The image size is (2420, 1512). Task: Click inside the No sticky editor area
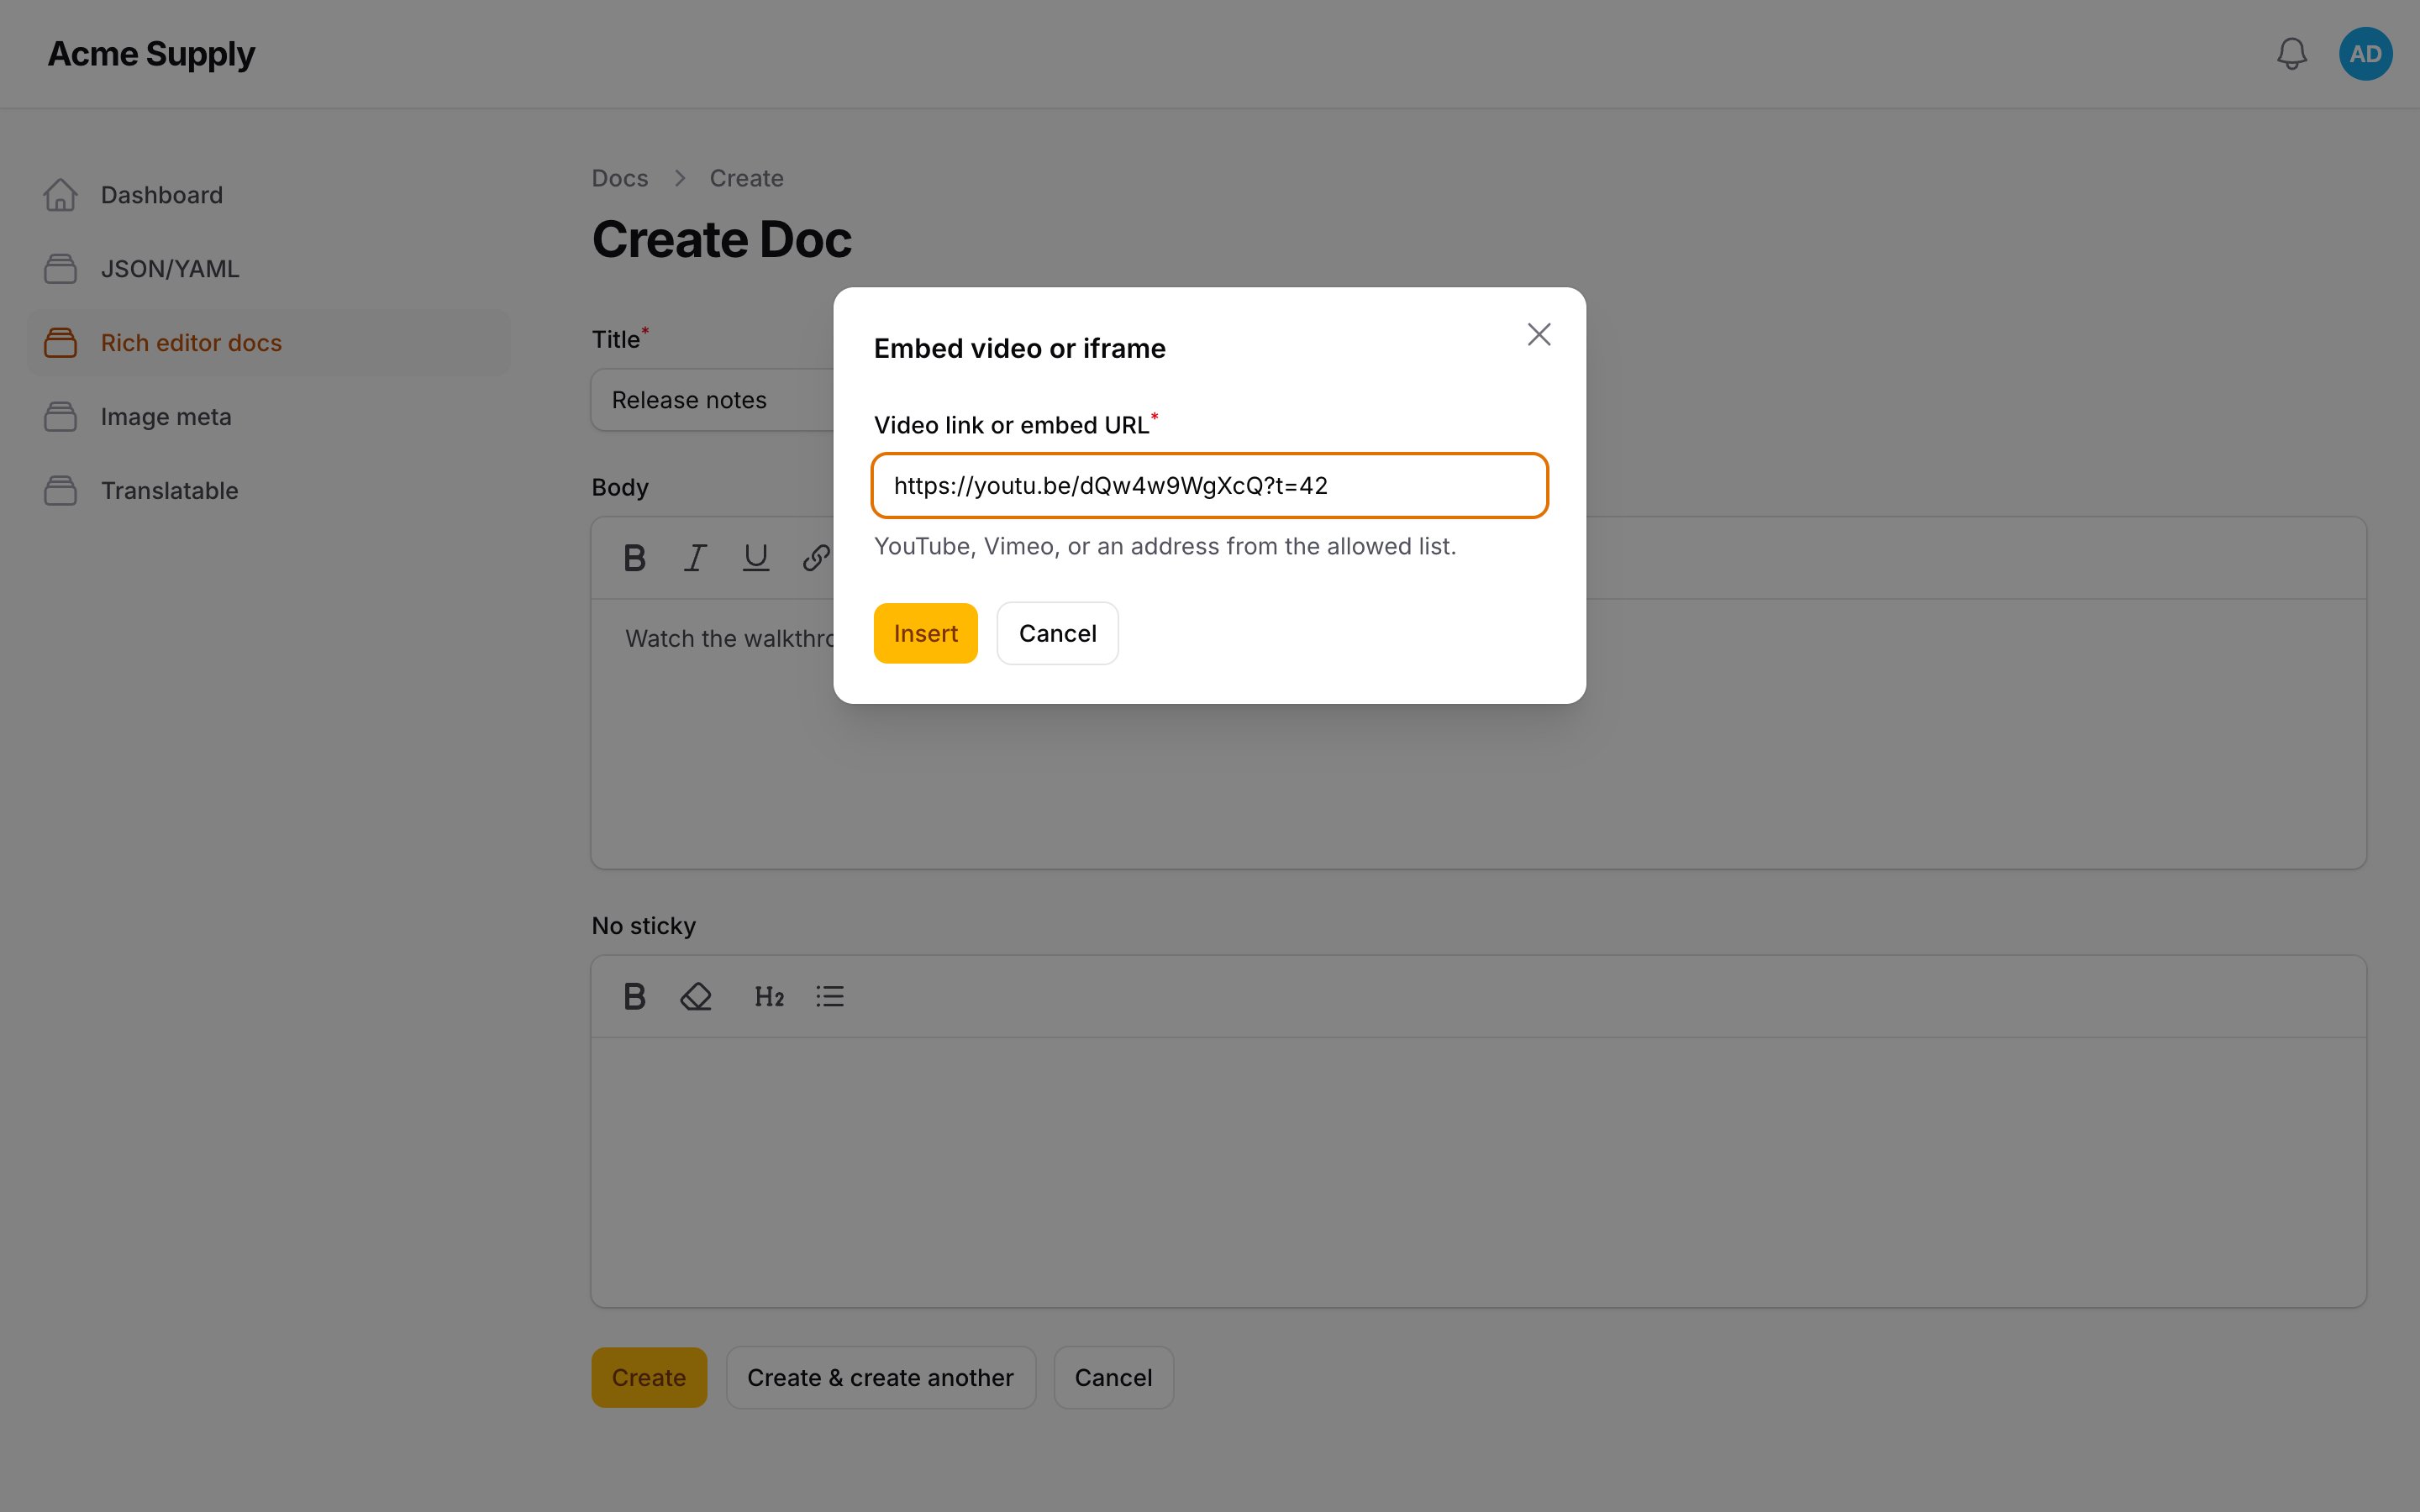tap(1478, 1172)
